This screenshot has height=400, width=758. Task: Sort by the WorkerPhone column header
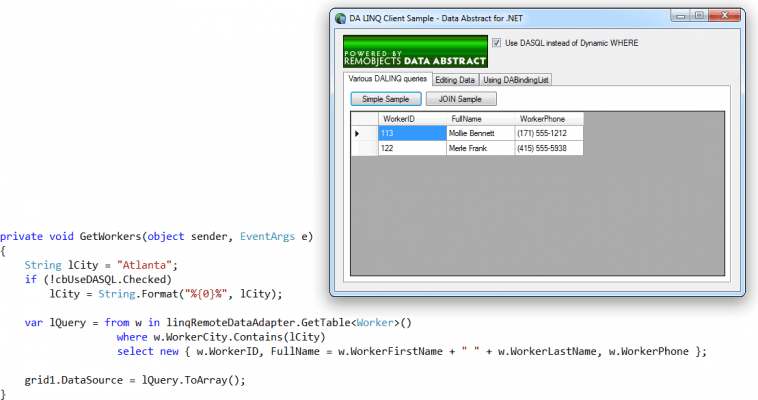(x=549, y=119)
